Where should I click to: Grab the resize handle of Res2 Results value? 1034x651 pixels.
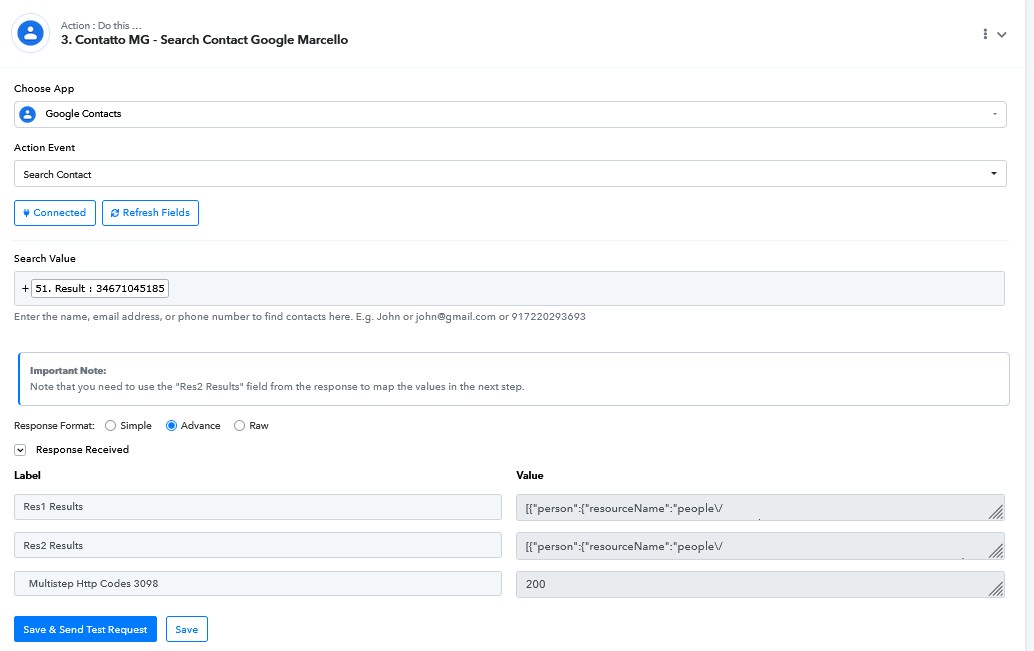[996, 552]
